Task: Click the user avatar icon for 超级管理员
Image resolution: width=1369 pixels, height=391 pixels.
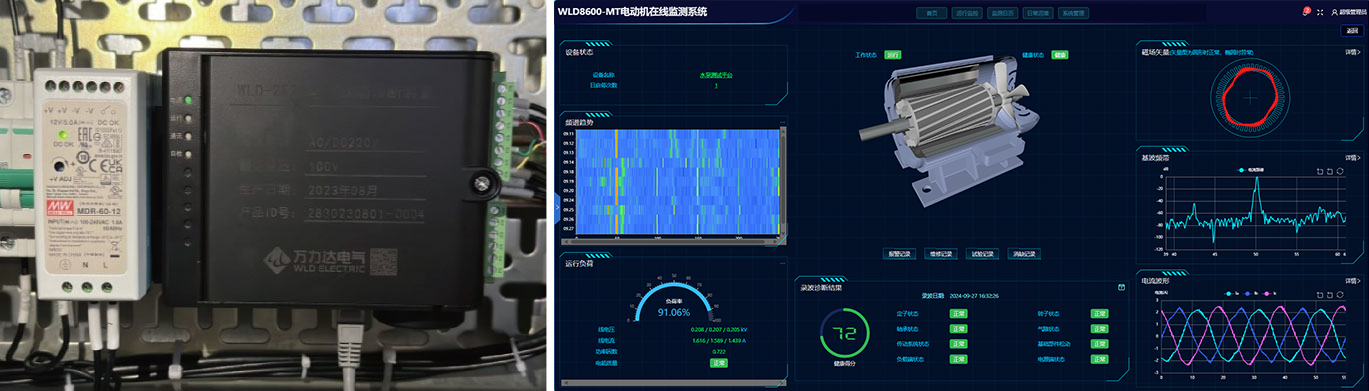Action: tap(1334, 12)
